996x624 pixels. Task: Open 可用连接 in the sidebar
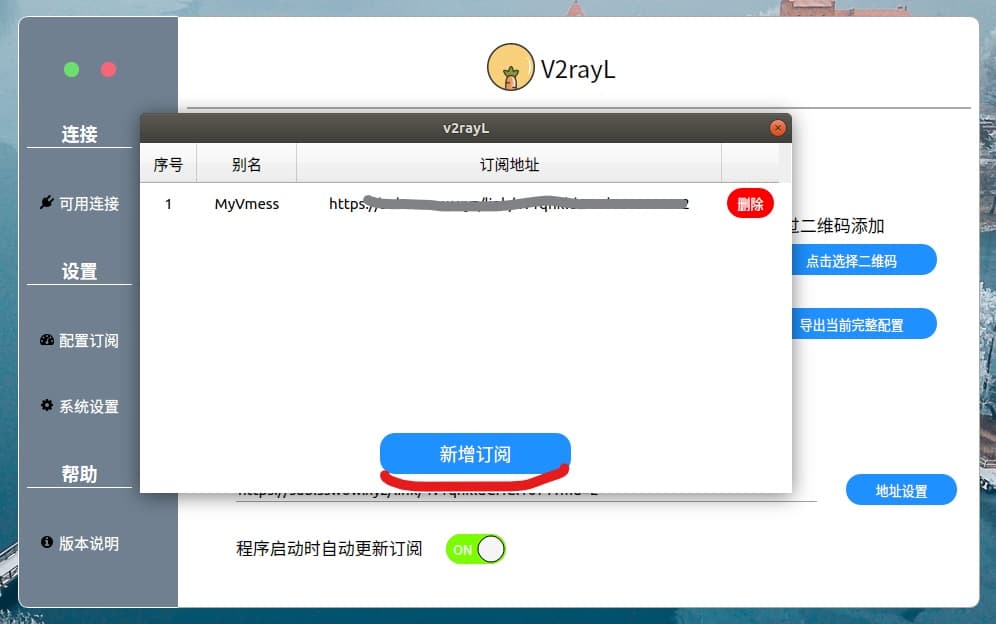pos(79,203)
